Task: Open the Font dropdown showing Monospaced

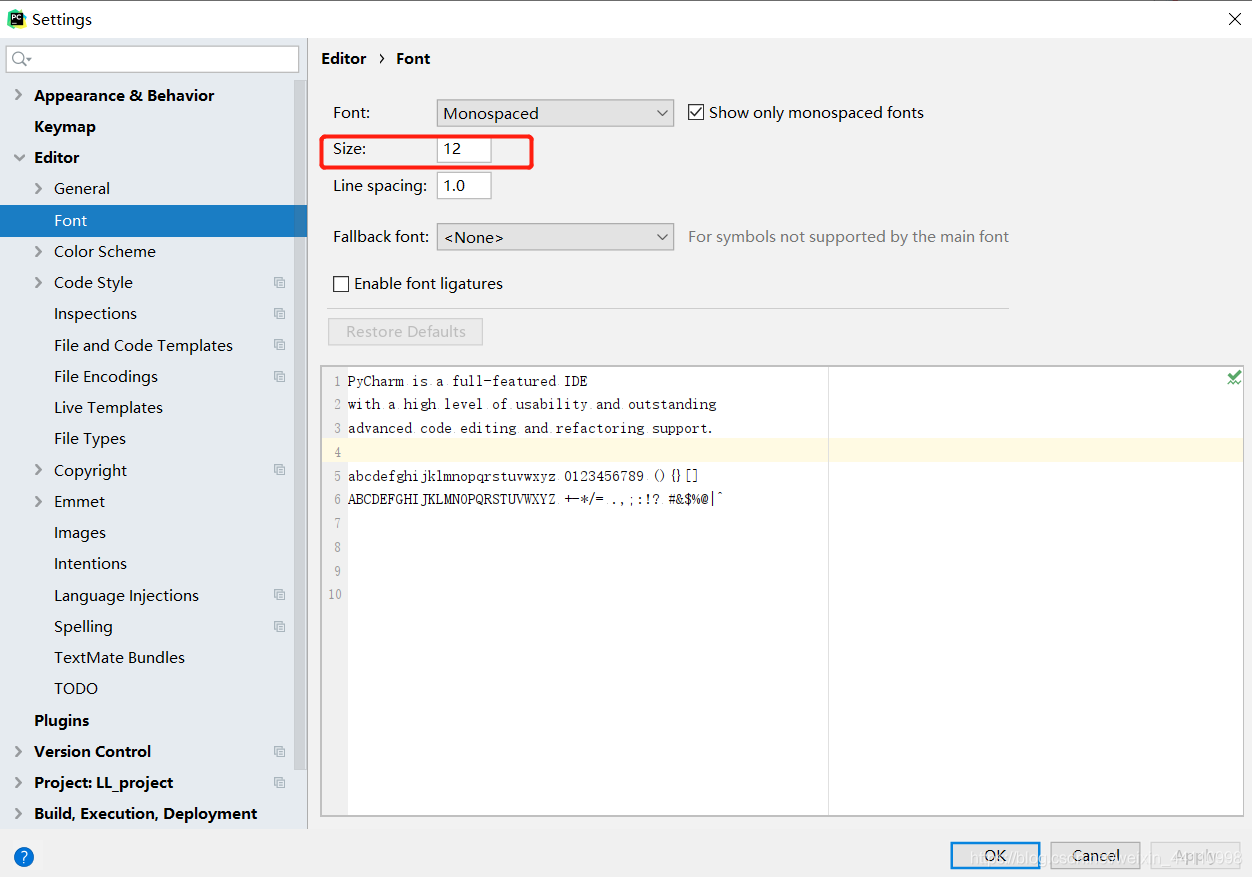Action: point(555,113)
